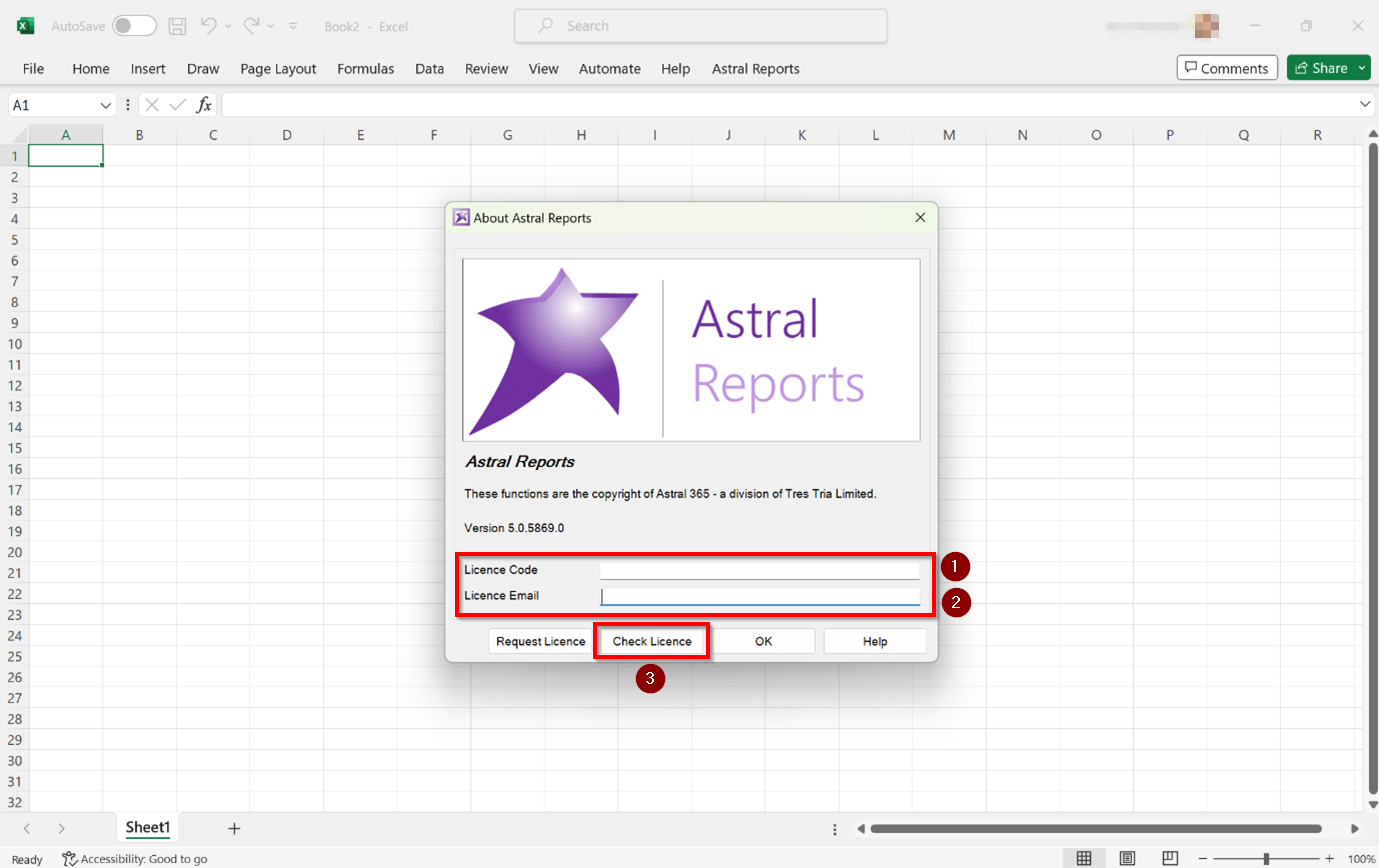The image size is (1379, 868).
Task: Click the Comments button
Action: tap(1227, 68)
